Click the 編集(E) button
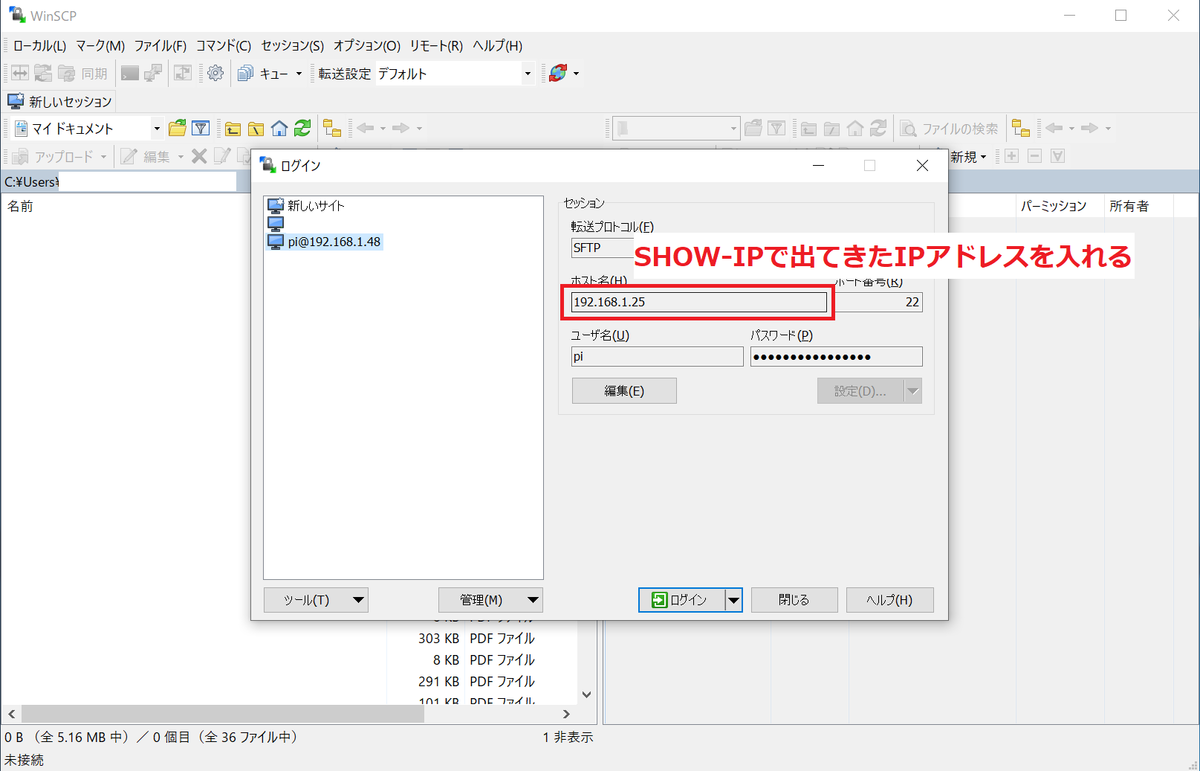This screenshot has height=771, width=1200. (x=624, y=391)
